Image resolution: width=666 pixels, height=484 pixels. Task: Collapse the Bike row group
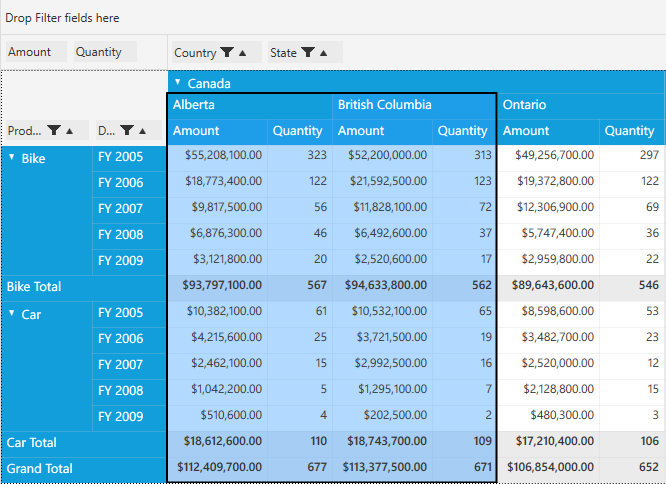(12, 157)
